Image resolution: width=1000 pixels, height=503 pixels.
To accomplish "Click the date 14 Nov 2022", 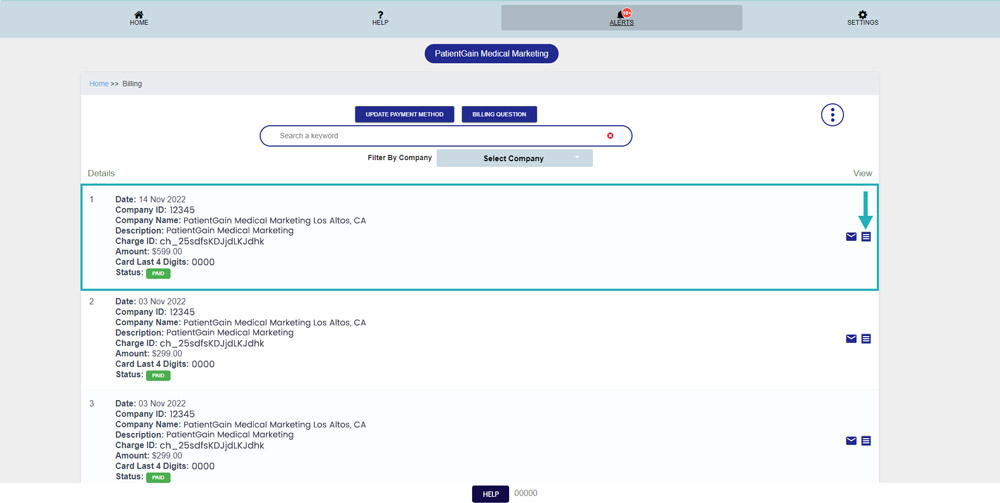I will coord(162,200).
